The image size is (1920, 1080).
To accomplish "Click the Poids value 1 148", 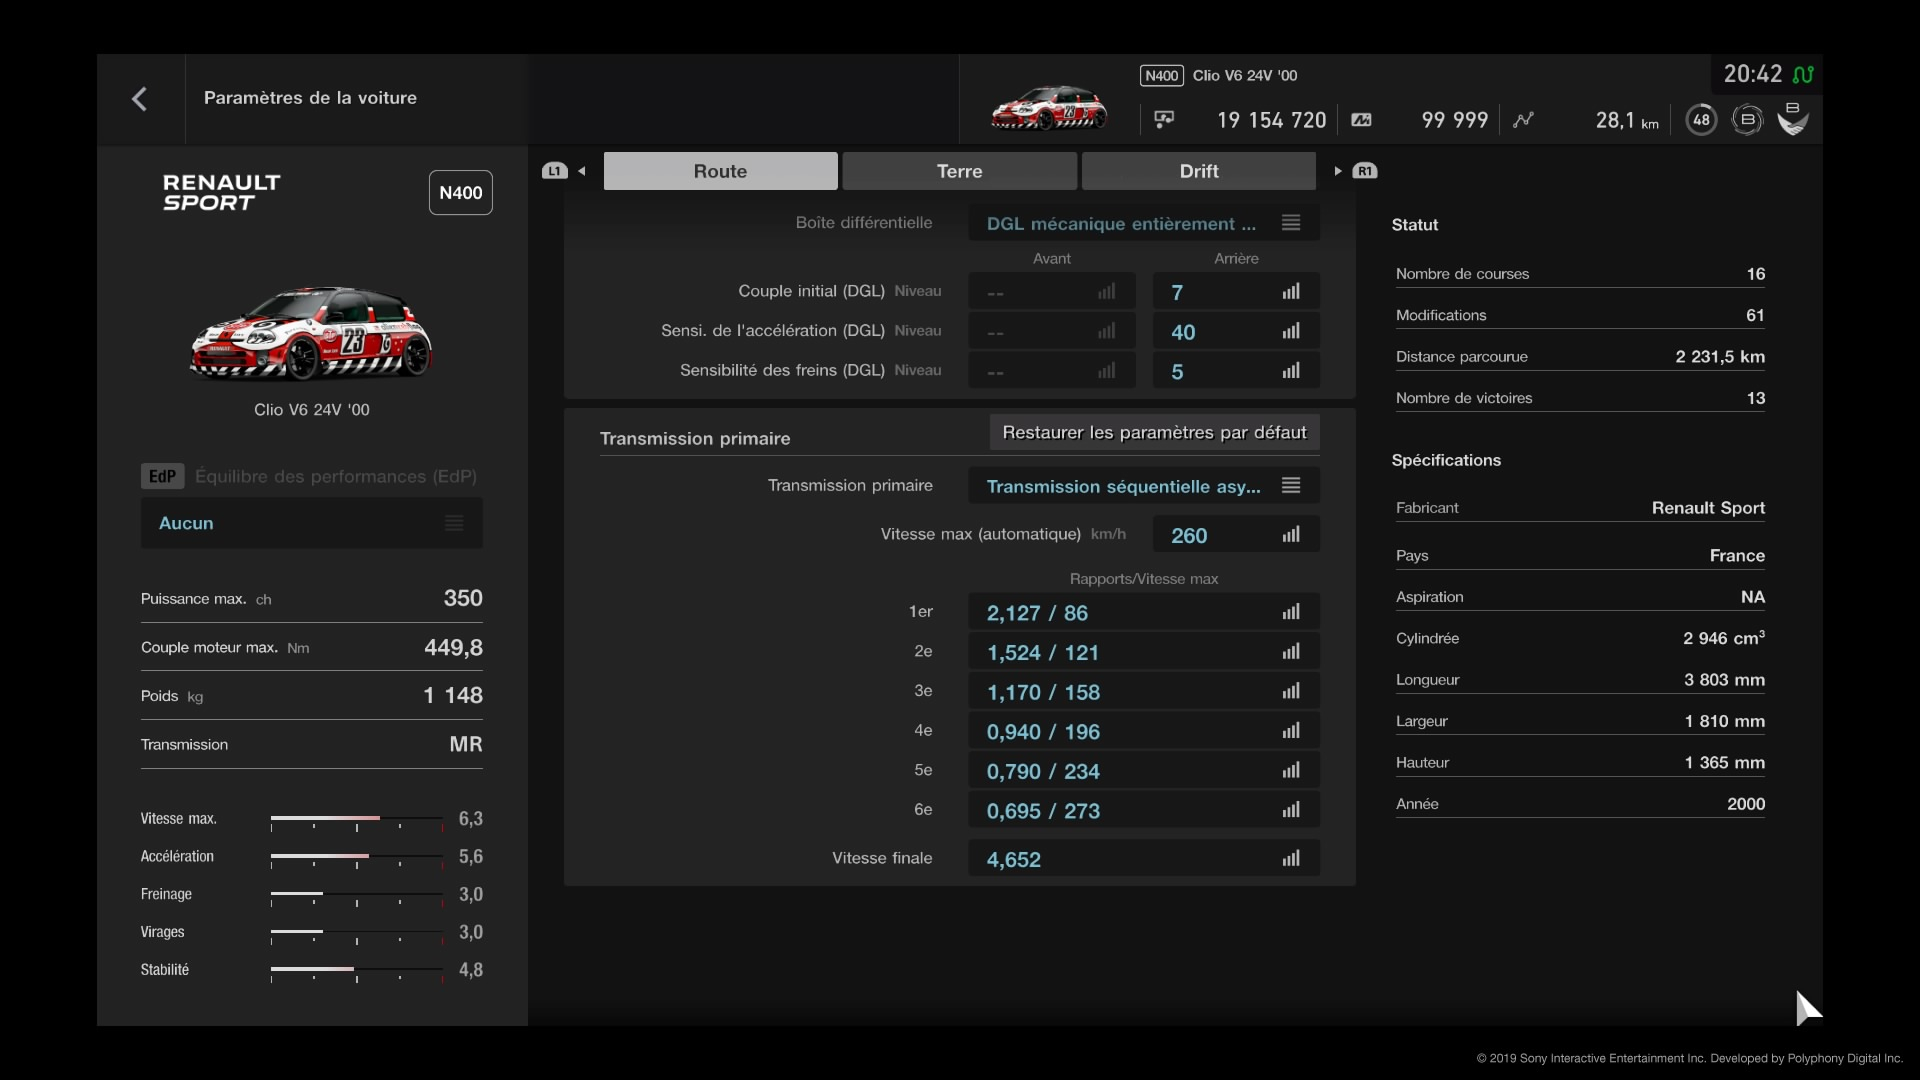I will click(453, 695).
